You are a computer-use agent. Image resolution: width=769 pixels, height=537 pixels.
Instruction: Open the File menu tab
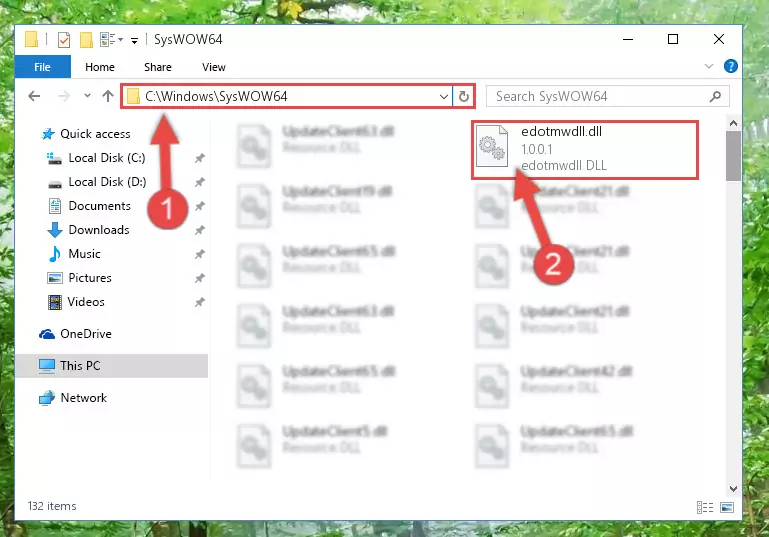tap(43, 67)
